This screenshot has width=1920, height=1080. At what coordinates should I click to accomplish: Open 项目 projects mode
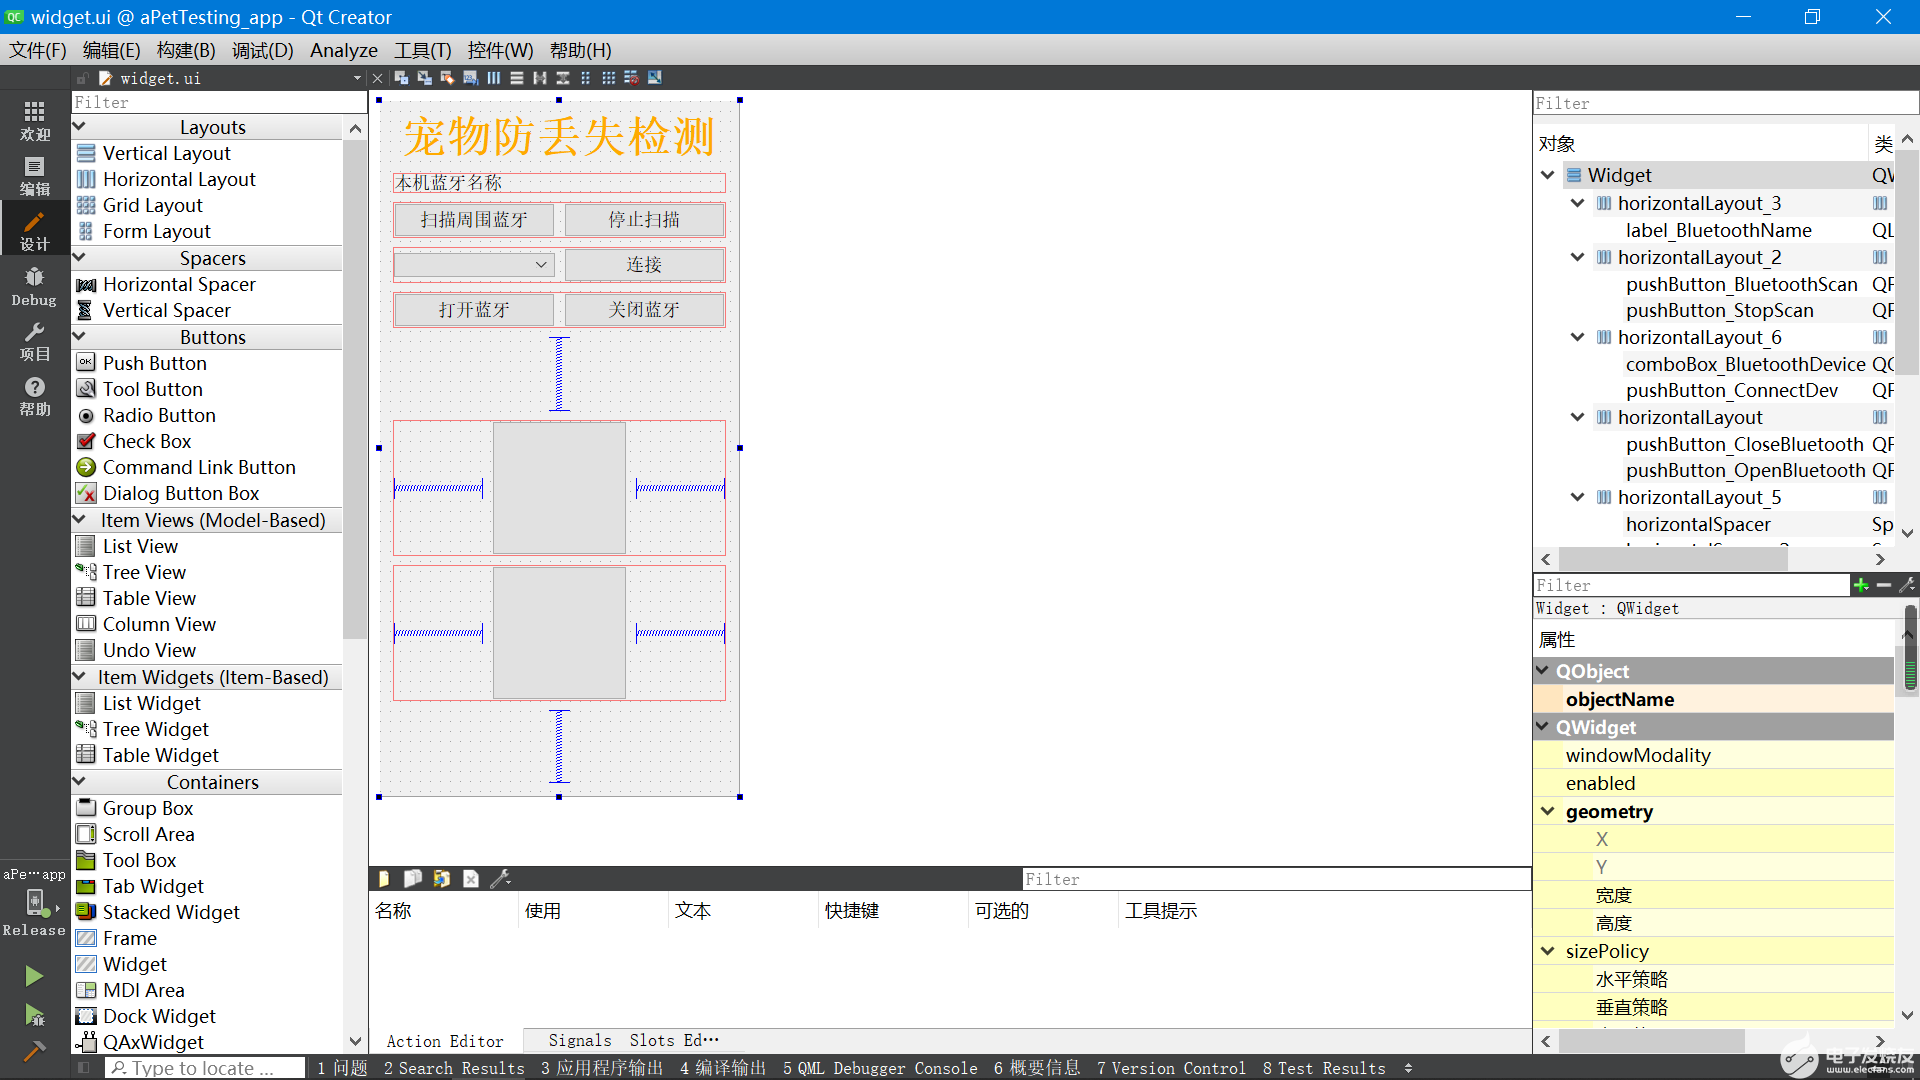click(34, 341)
